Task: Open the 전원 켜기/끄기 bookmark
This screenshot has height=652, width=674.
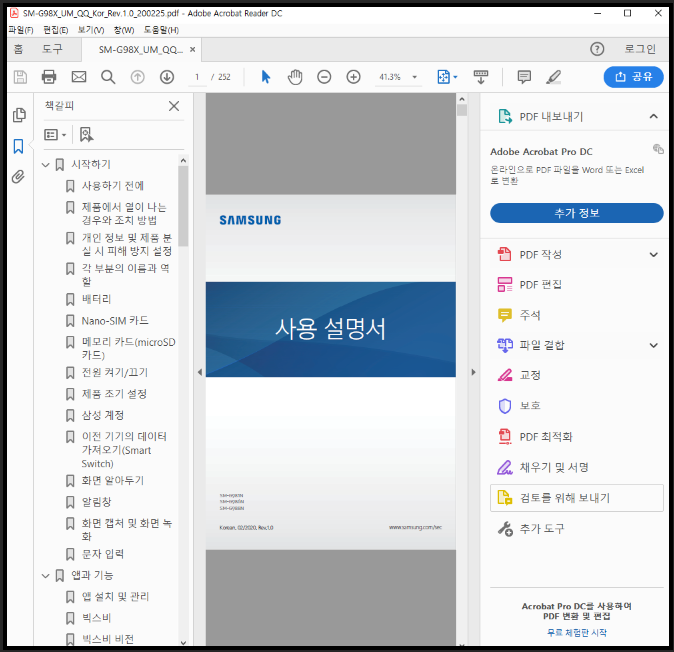Action: coord(115,372)
